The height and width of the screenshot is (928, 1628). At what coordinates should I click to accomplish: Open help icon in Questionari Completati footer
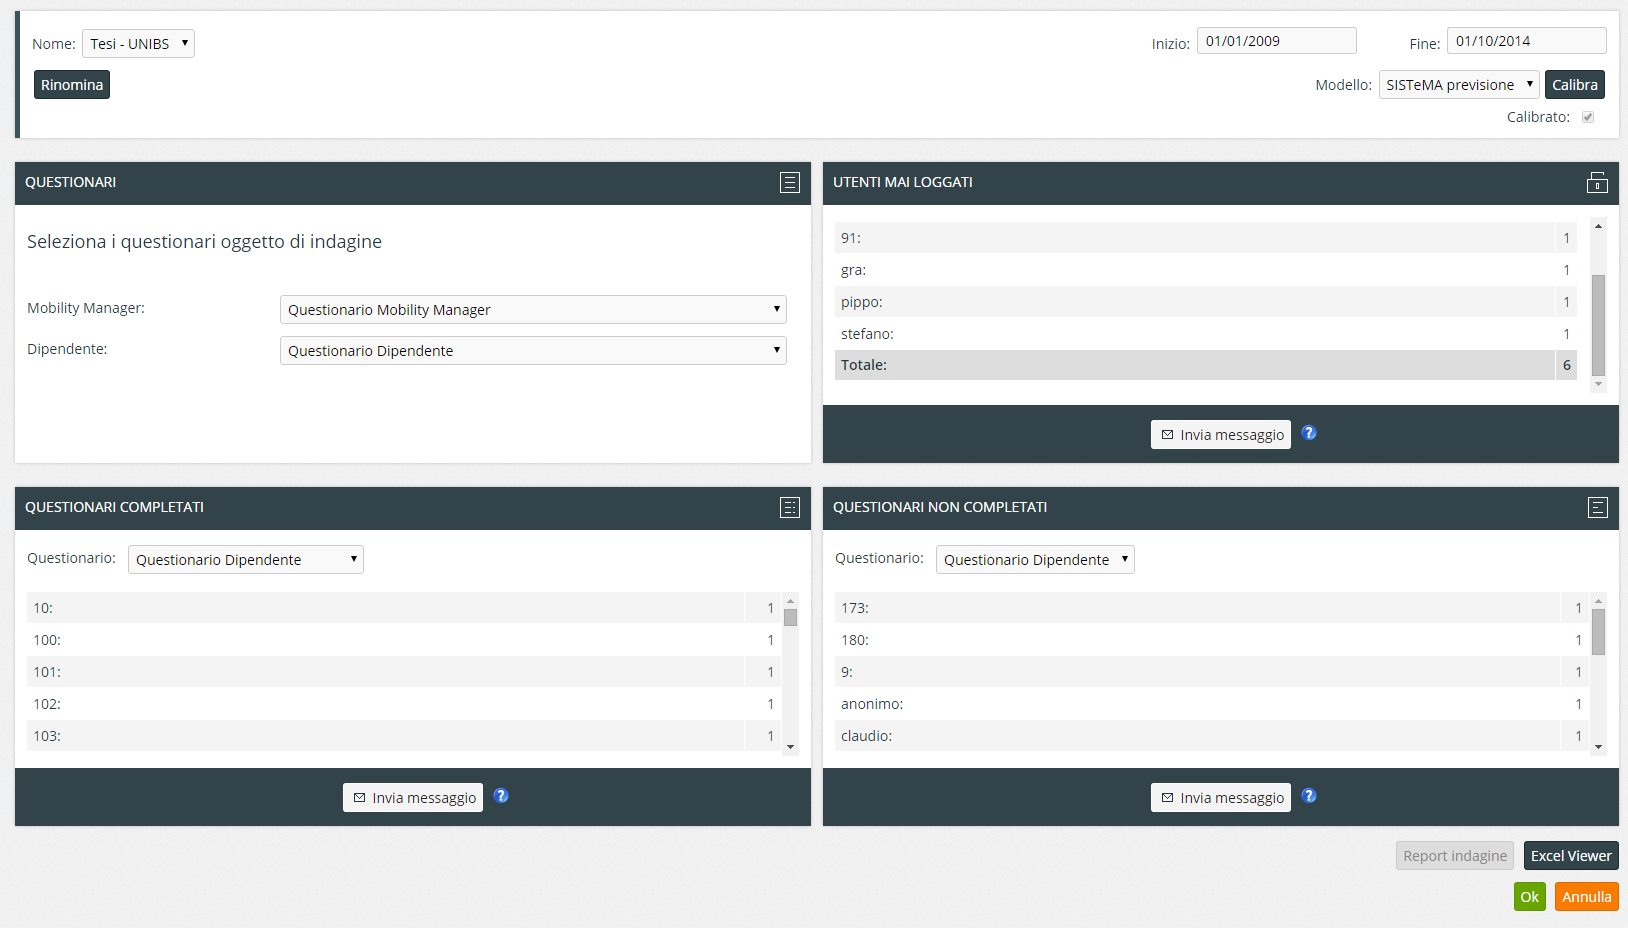tap(501, 796)
